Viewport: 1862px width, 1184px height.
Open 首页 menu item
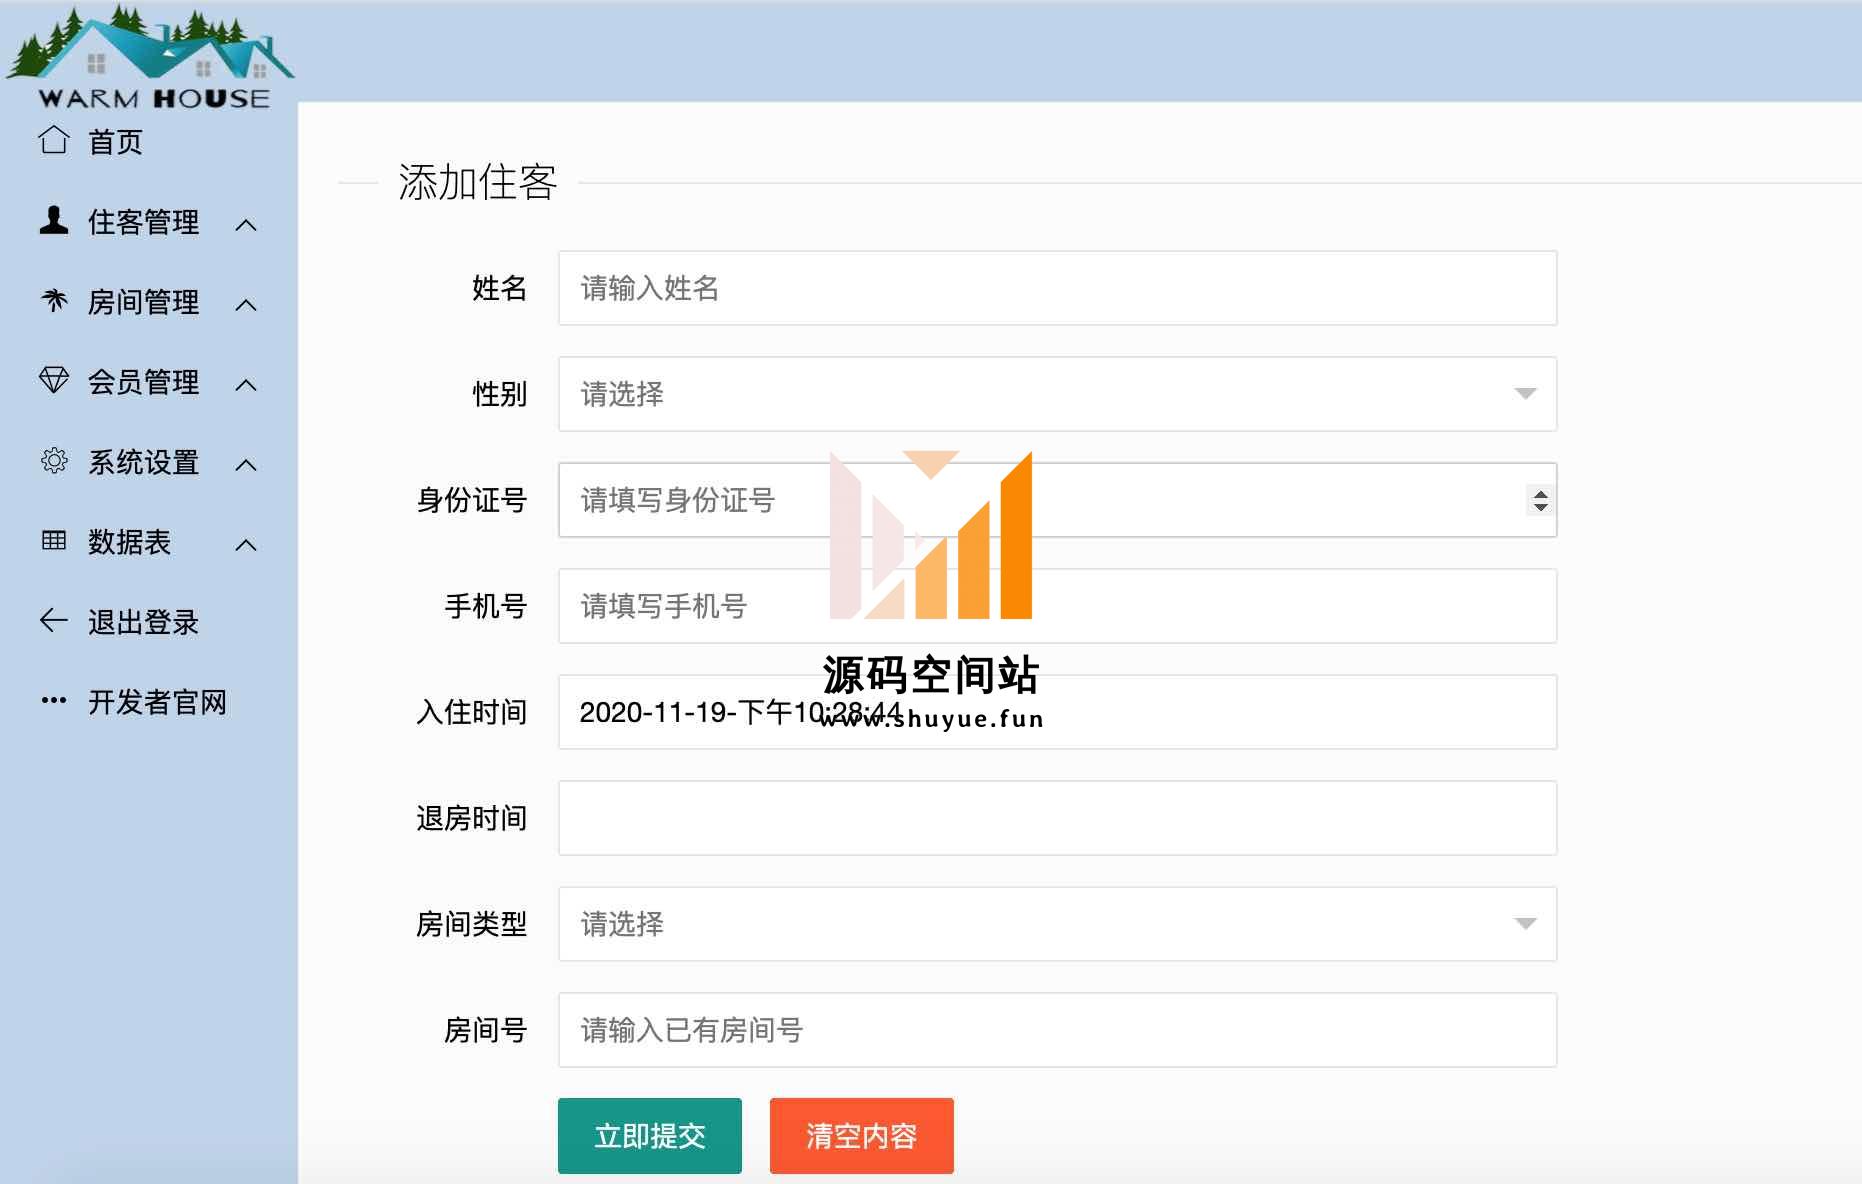(x=116, y=141)
